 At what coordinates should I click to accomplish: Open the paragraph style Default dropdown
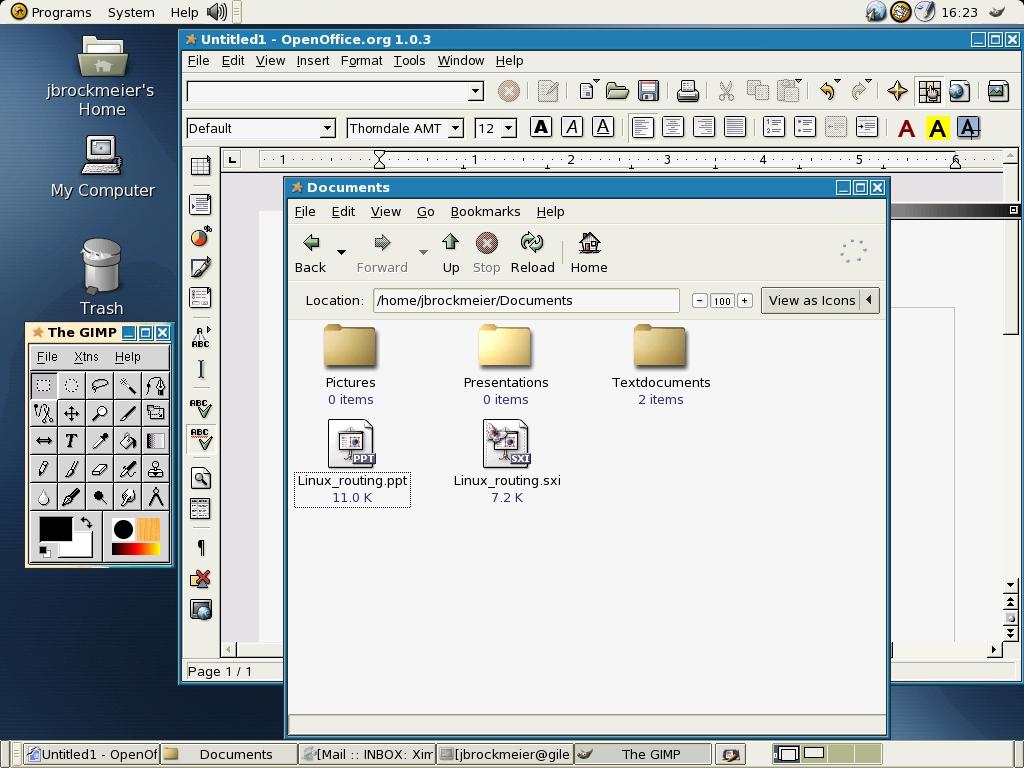click(327, 128)
